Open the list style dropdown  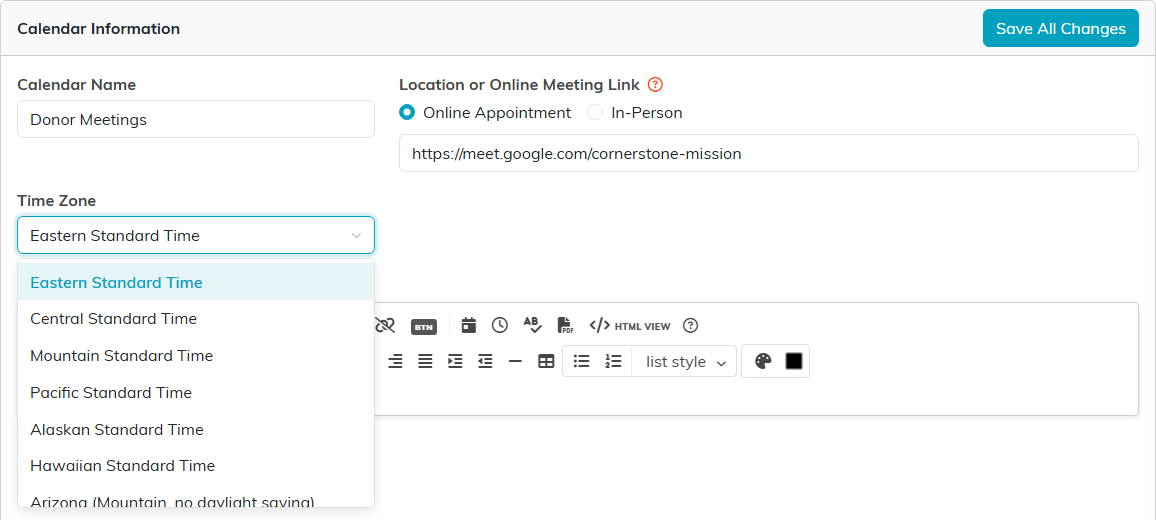[684, 361]
